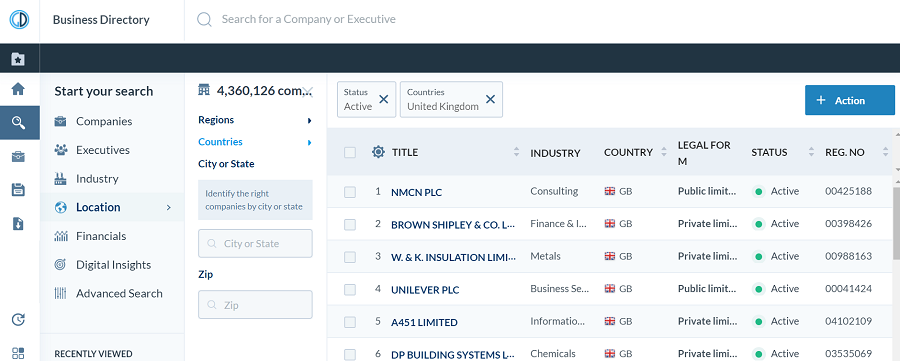Viewport: 900px width, 361px height.
Task: Click the building icon beside company count
Action: (204, 90)
